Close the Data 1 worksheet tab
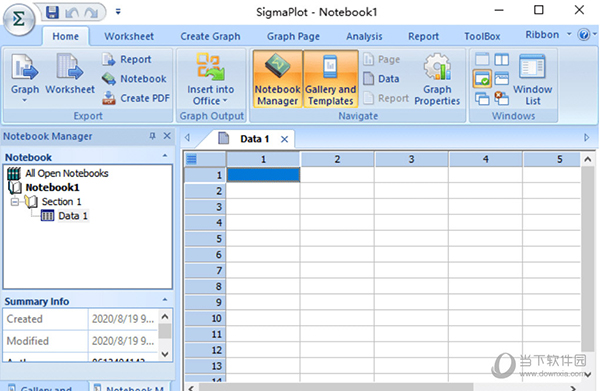 coord(284,139)
